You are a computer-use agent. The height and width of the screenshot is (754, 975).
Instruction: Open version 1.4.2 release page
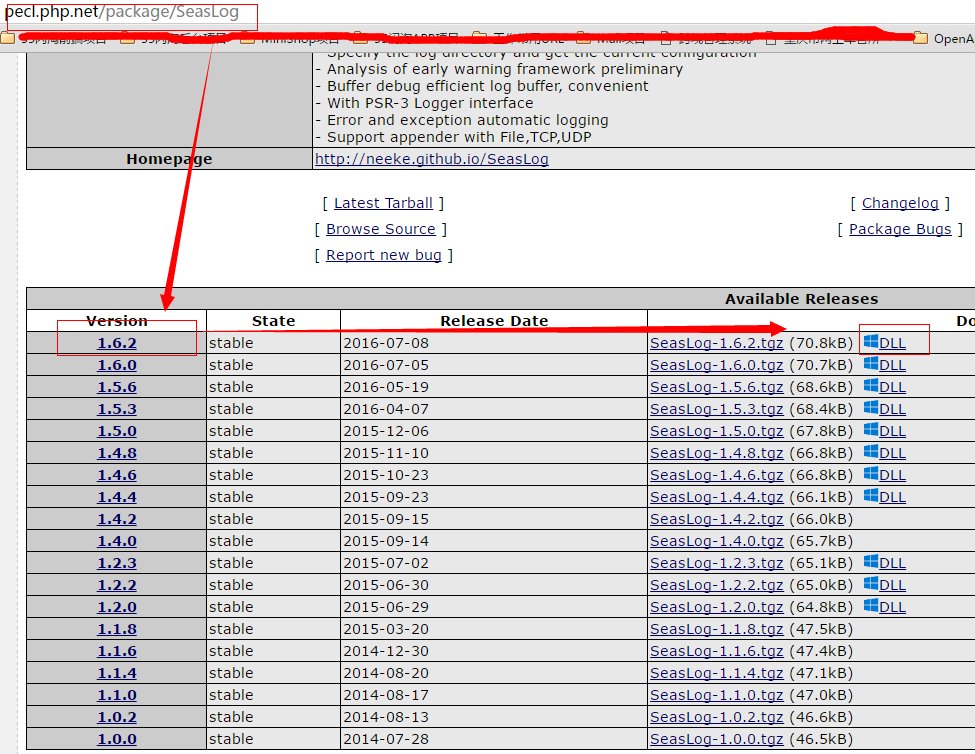click(x=117, y=519)
